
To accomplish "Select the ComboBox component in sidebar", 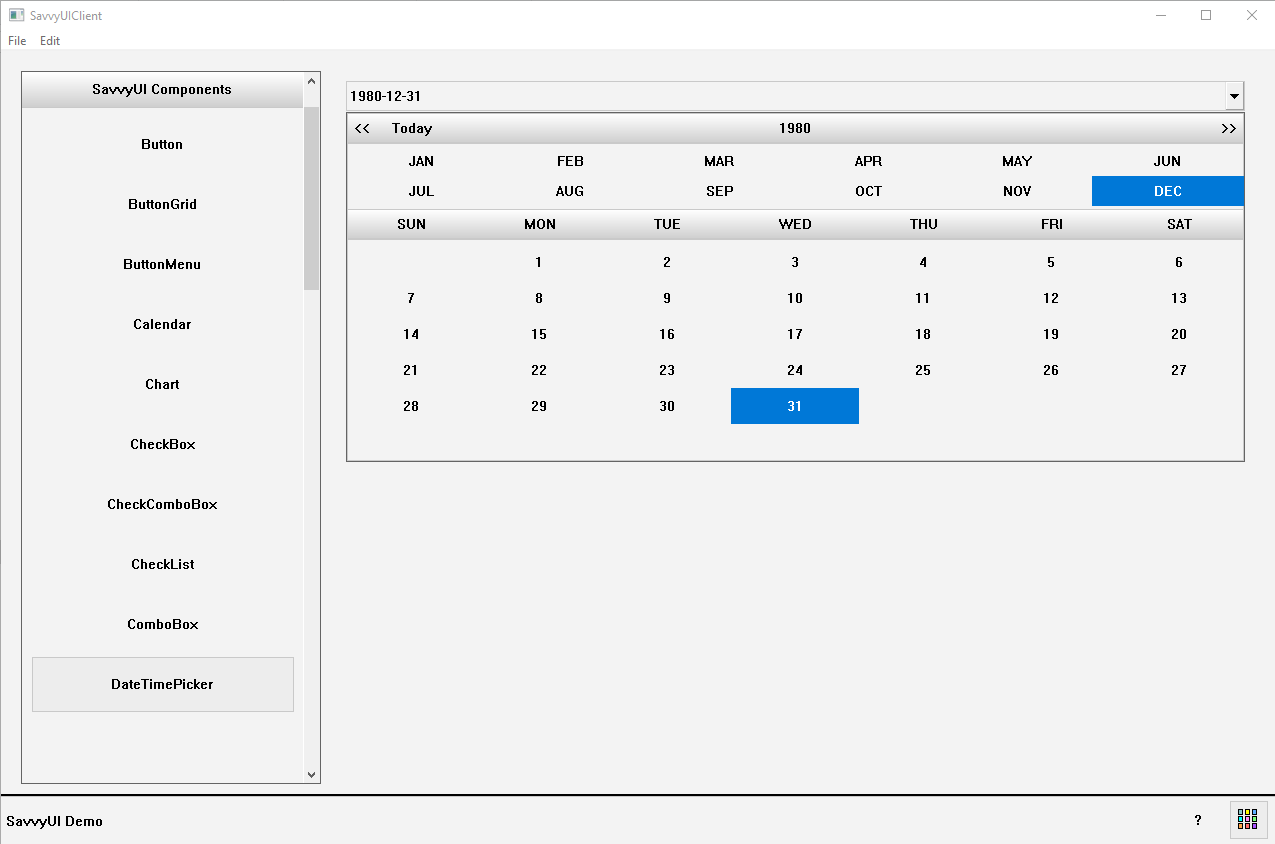I will click(162, 624).
